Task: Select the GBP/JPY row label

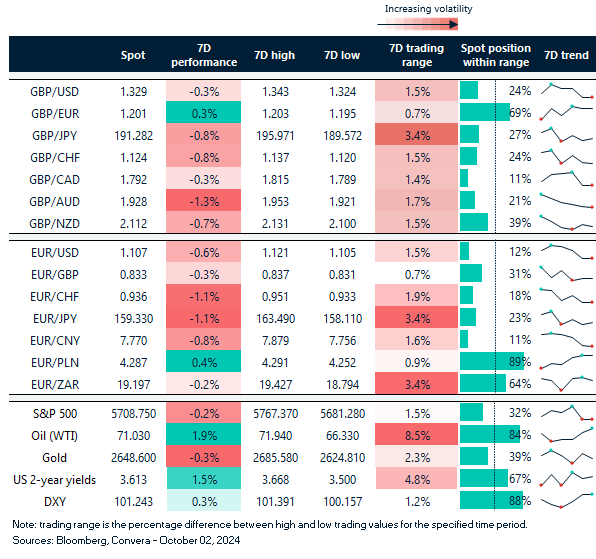Action: click(54, 136)
